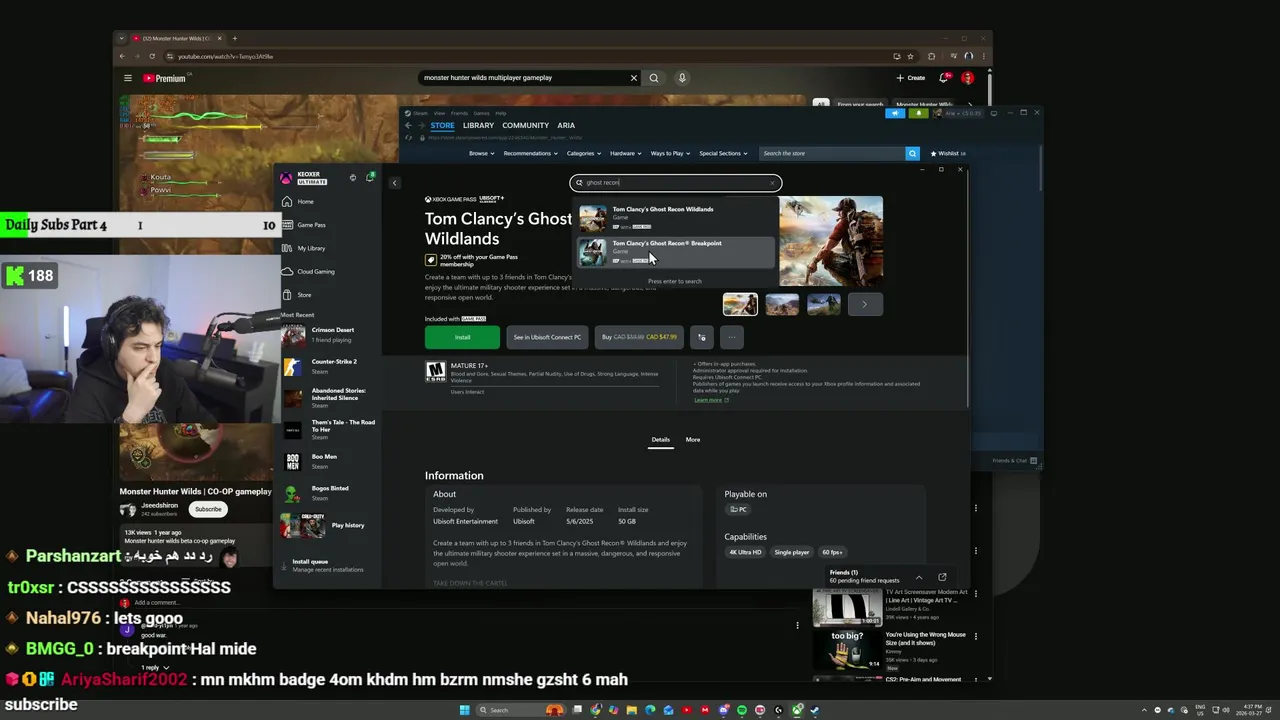The image size is (1280, 720).
Task: Open Steam ARIA profile tab
Action: coord(566,126)
